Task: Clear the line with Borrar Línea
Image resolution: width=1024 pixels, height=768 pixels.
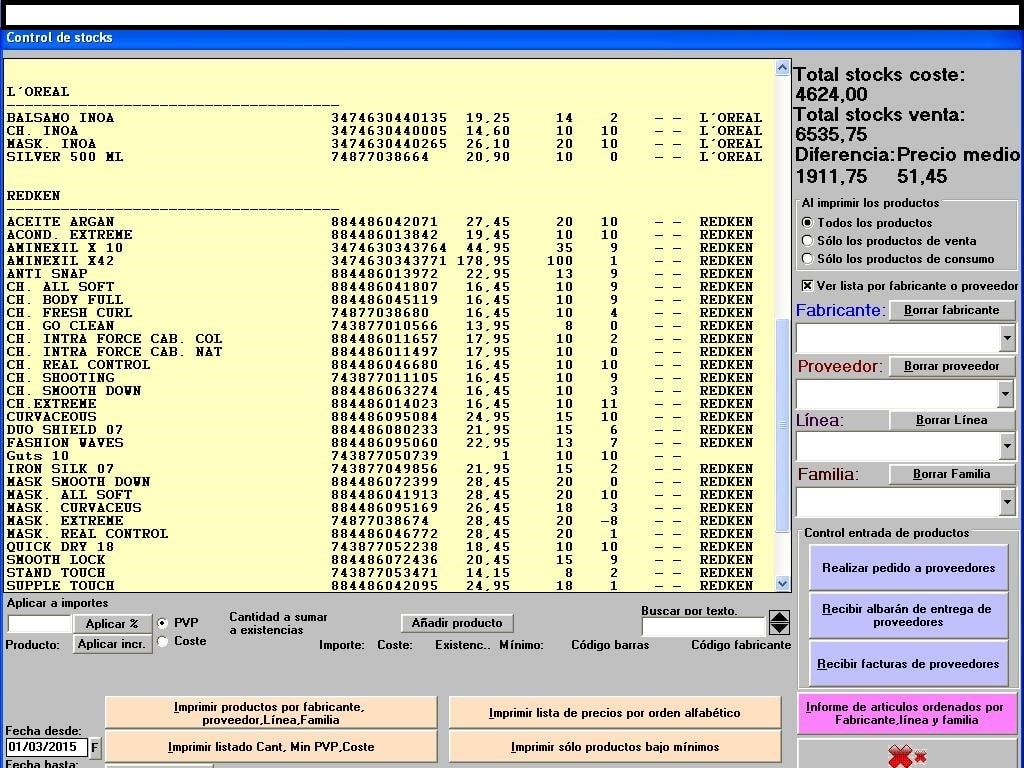Action: pyautogui.click(x=952, y=420)
